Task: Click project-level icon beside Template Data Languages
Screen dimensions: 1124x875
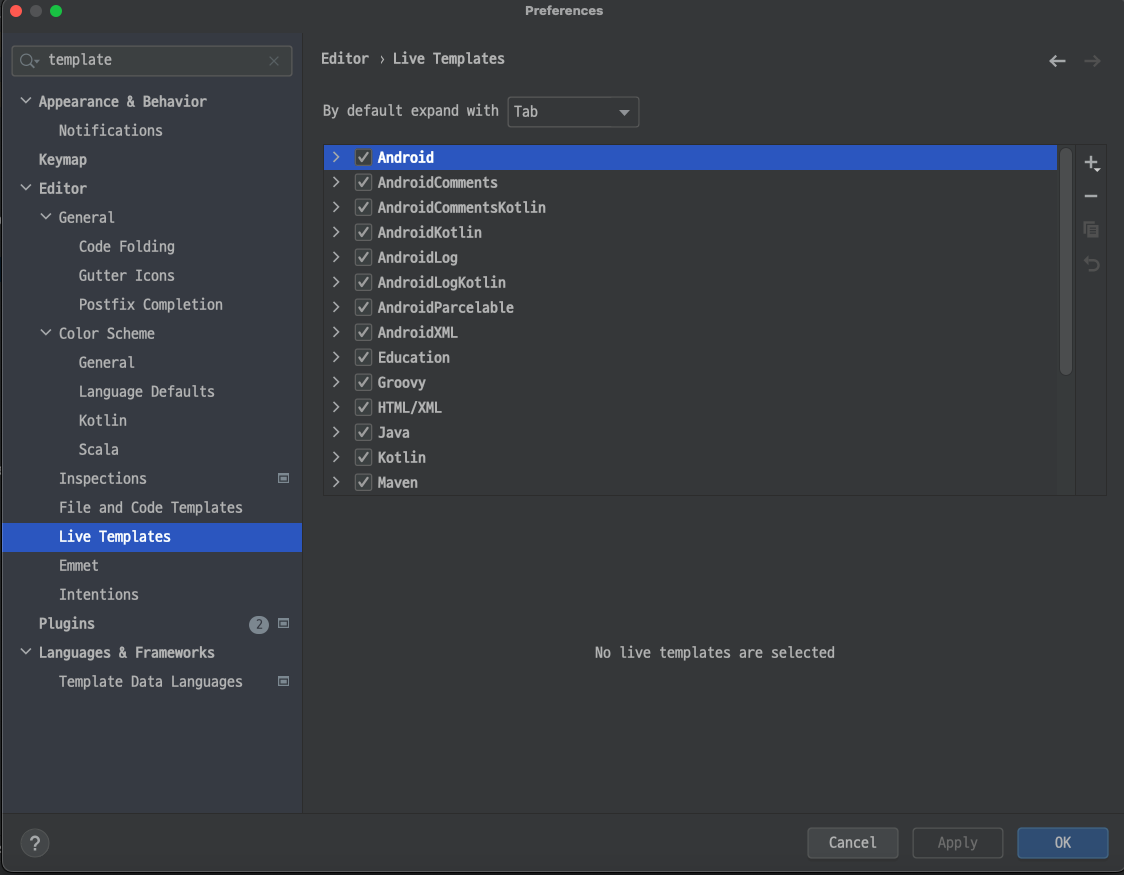Action: coord(283,682)
